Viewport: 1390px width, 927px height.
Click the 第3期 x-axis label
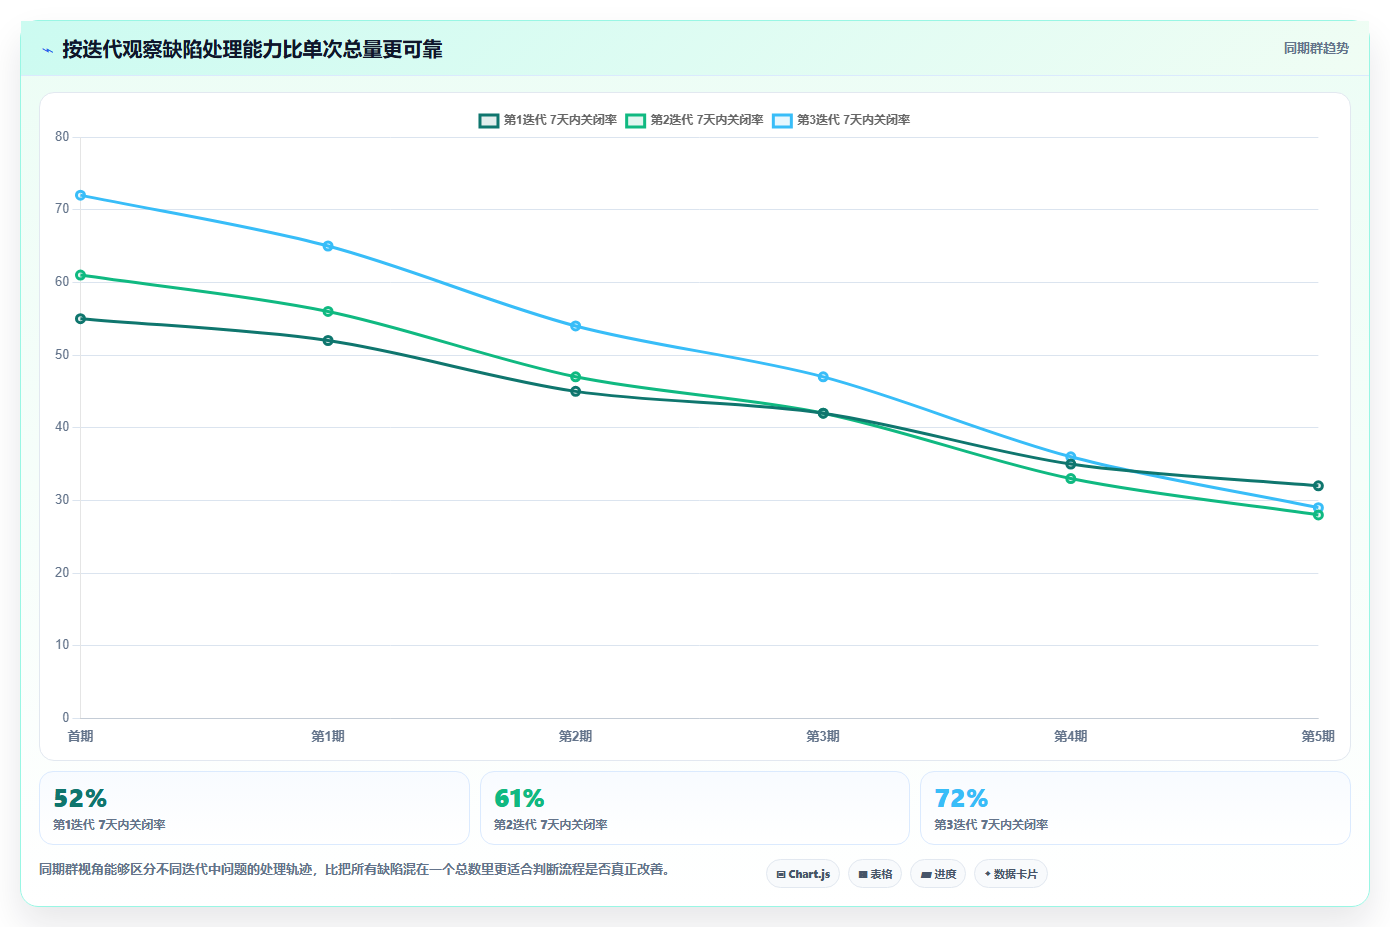[823, 736]
